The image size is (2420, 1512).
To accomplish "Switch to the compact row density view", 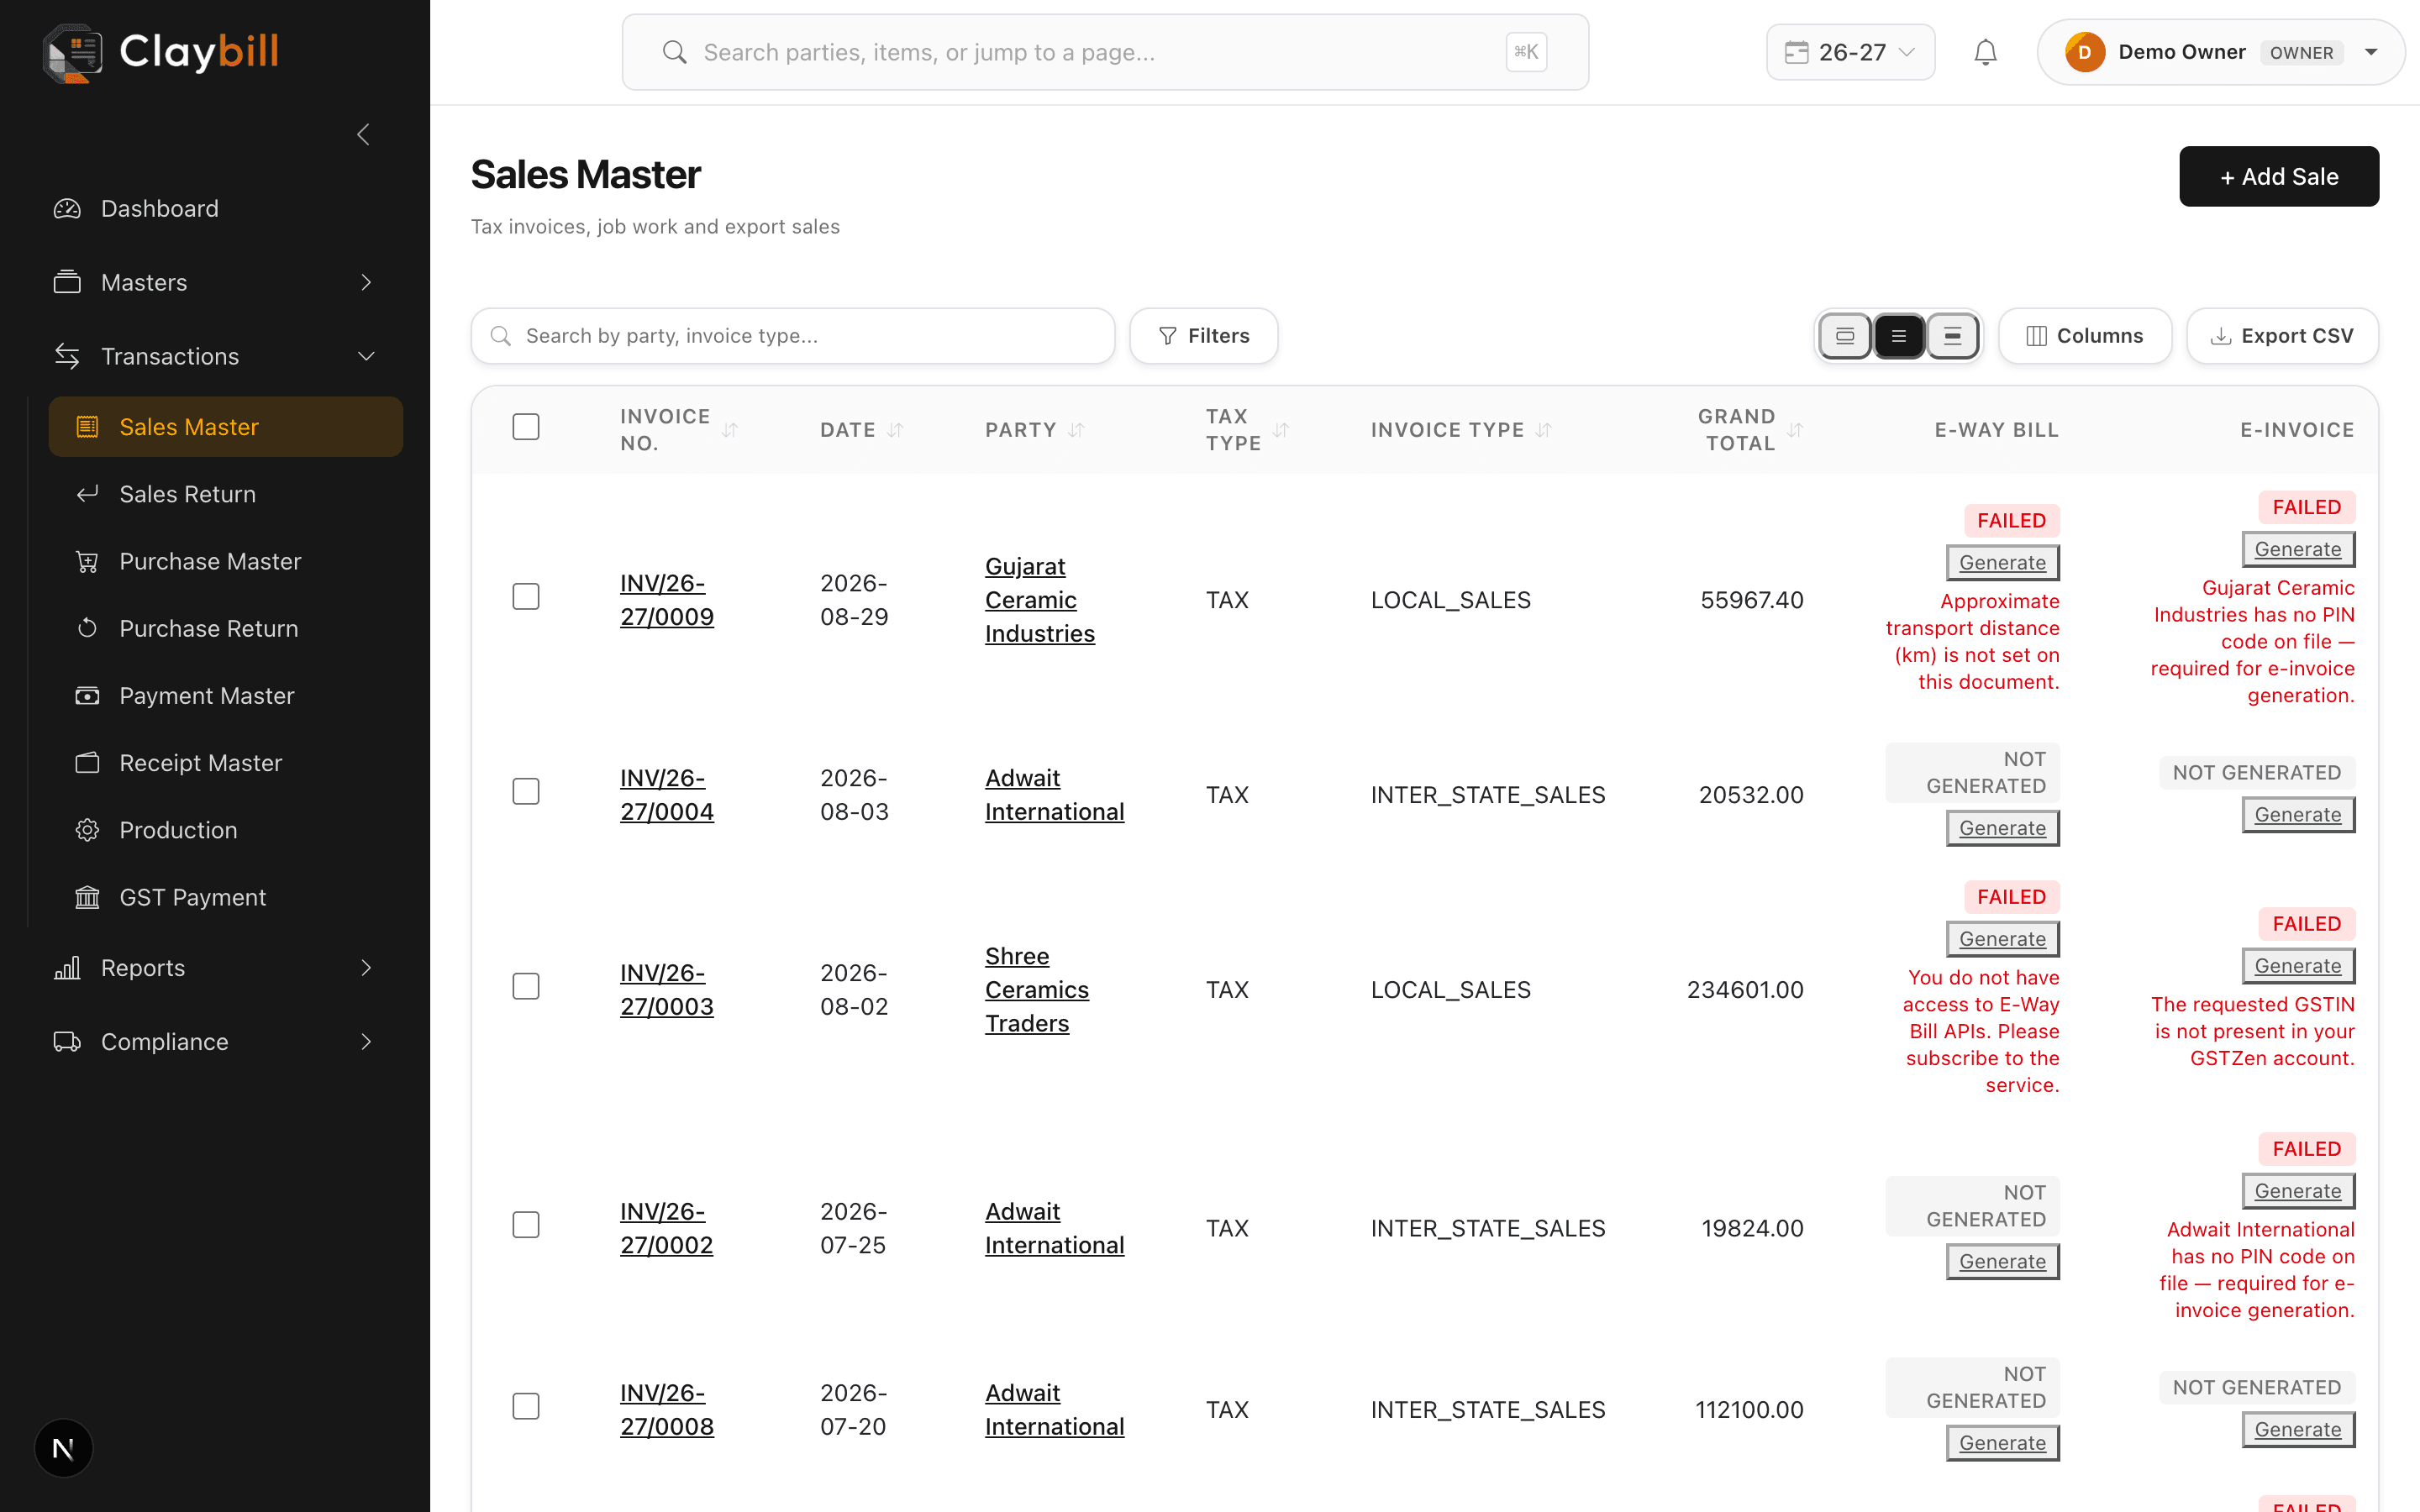I will (x=1952, y=336).
